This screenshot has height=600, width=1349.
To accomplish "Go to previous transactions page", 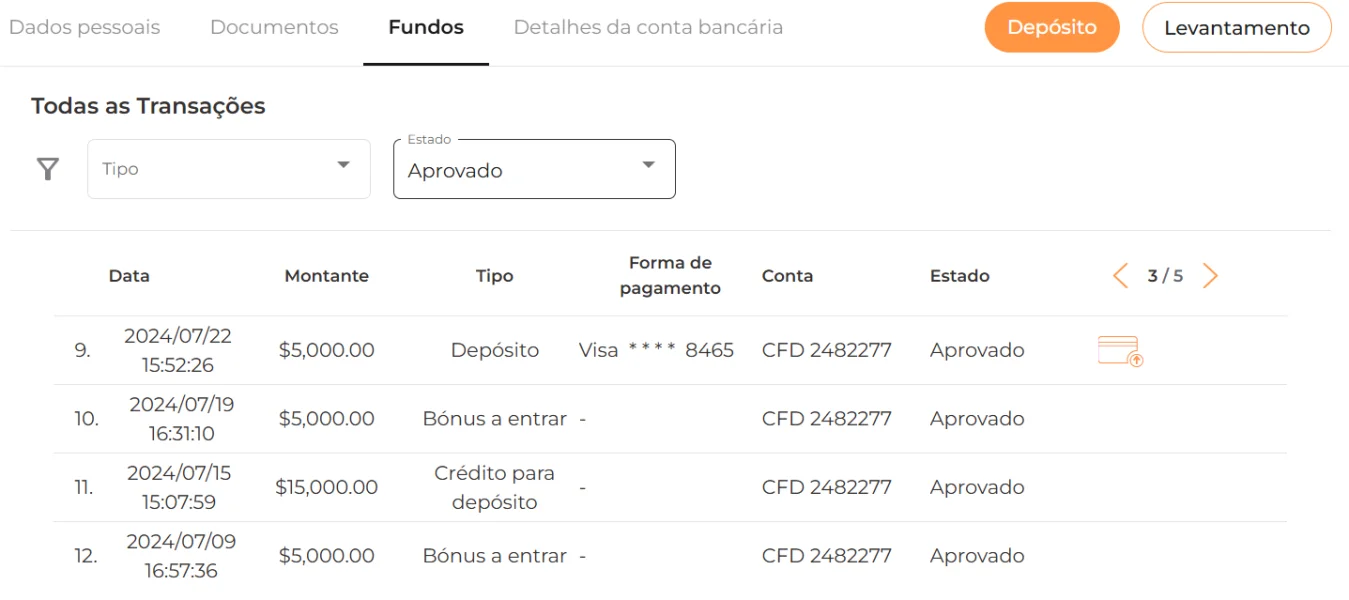I will (x=1120, y=276).
